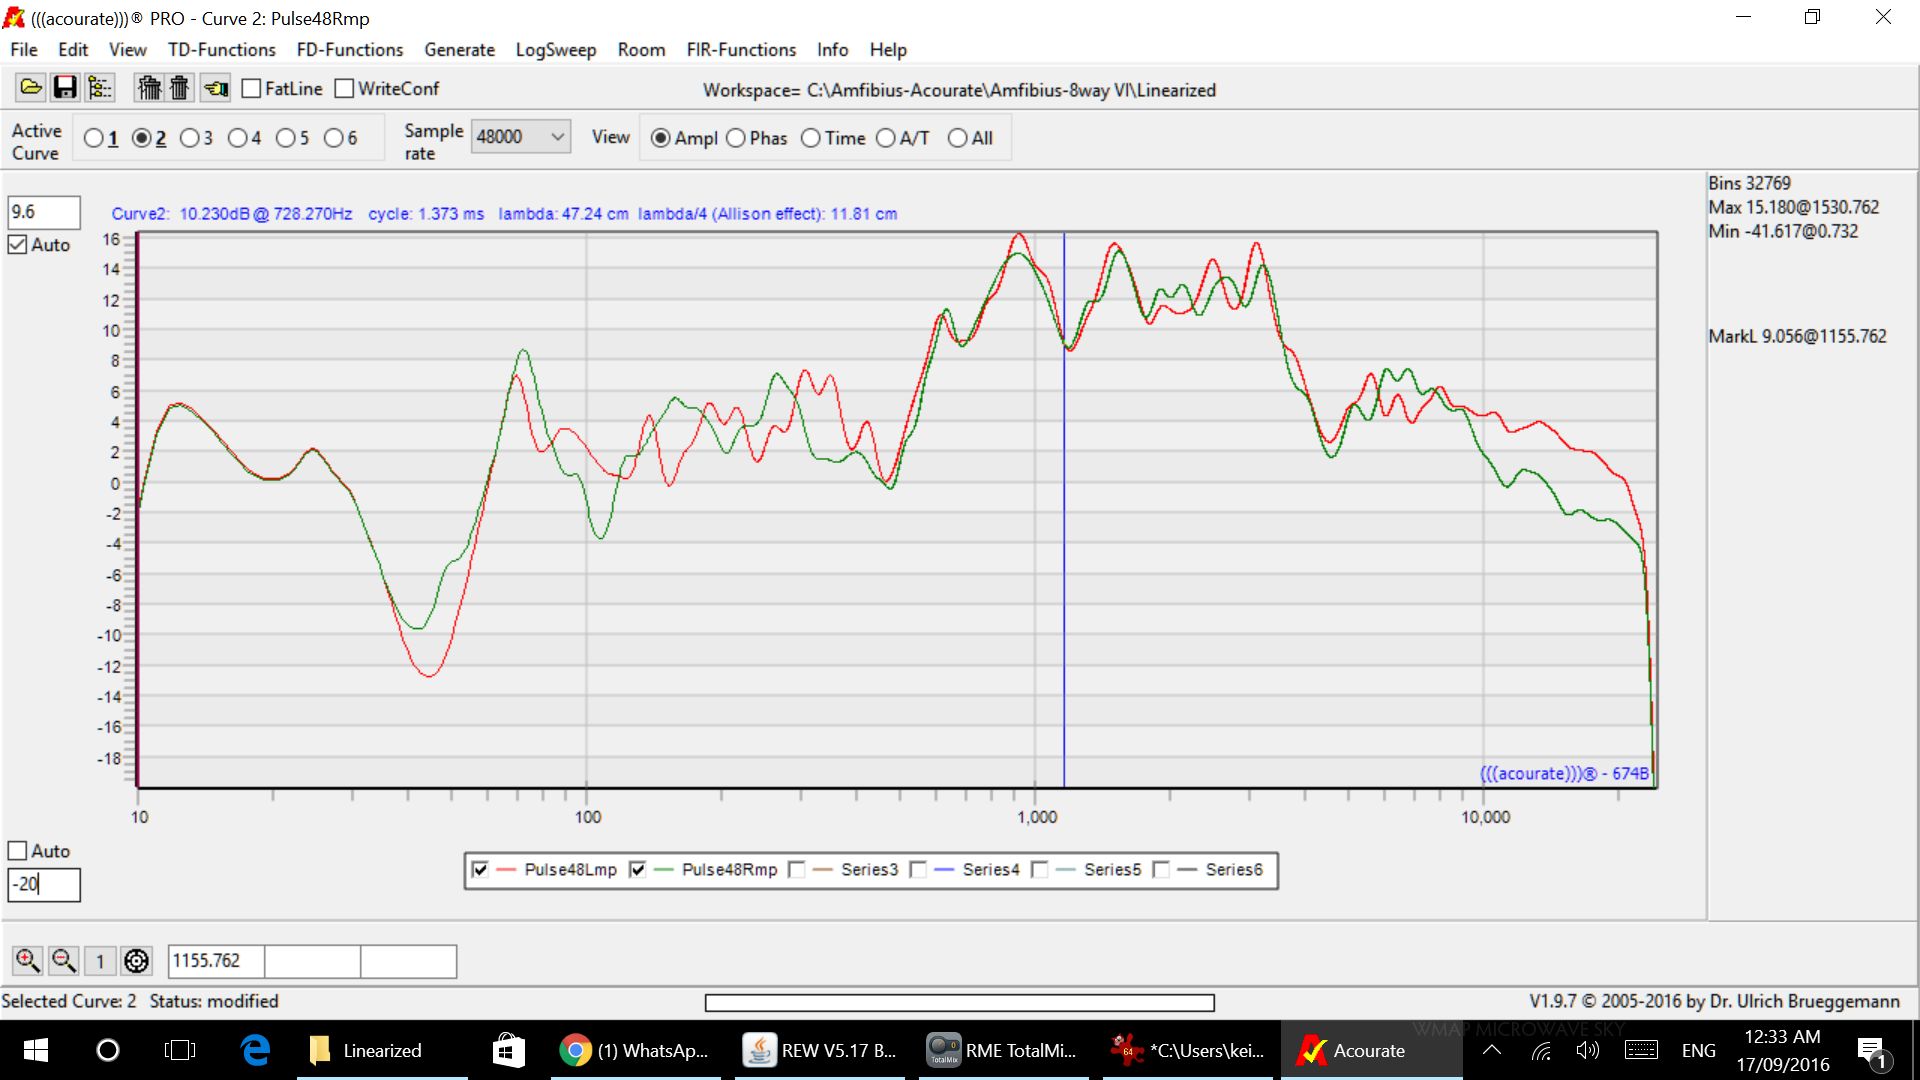Enable the lower Auto scale checkbox

tap(17, 851)
